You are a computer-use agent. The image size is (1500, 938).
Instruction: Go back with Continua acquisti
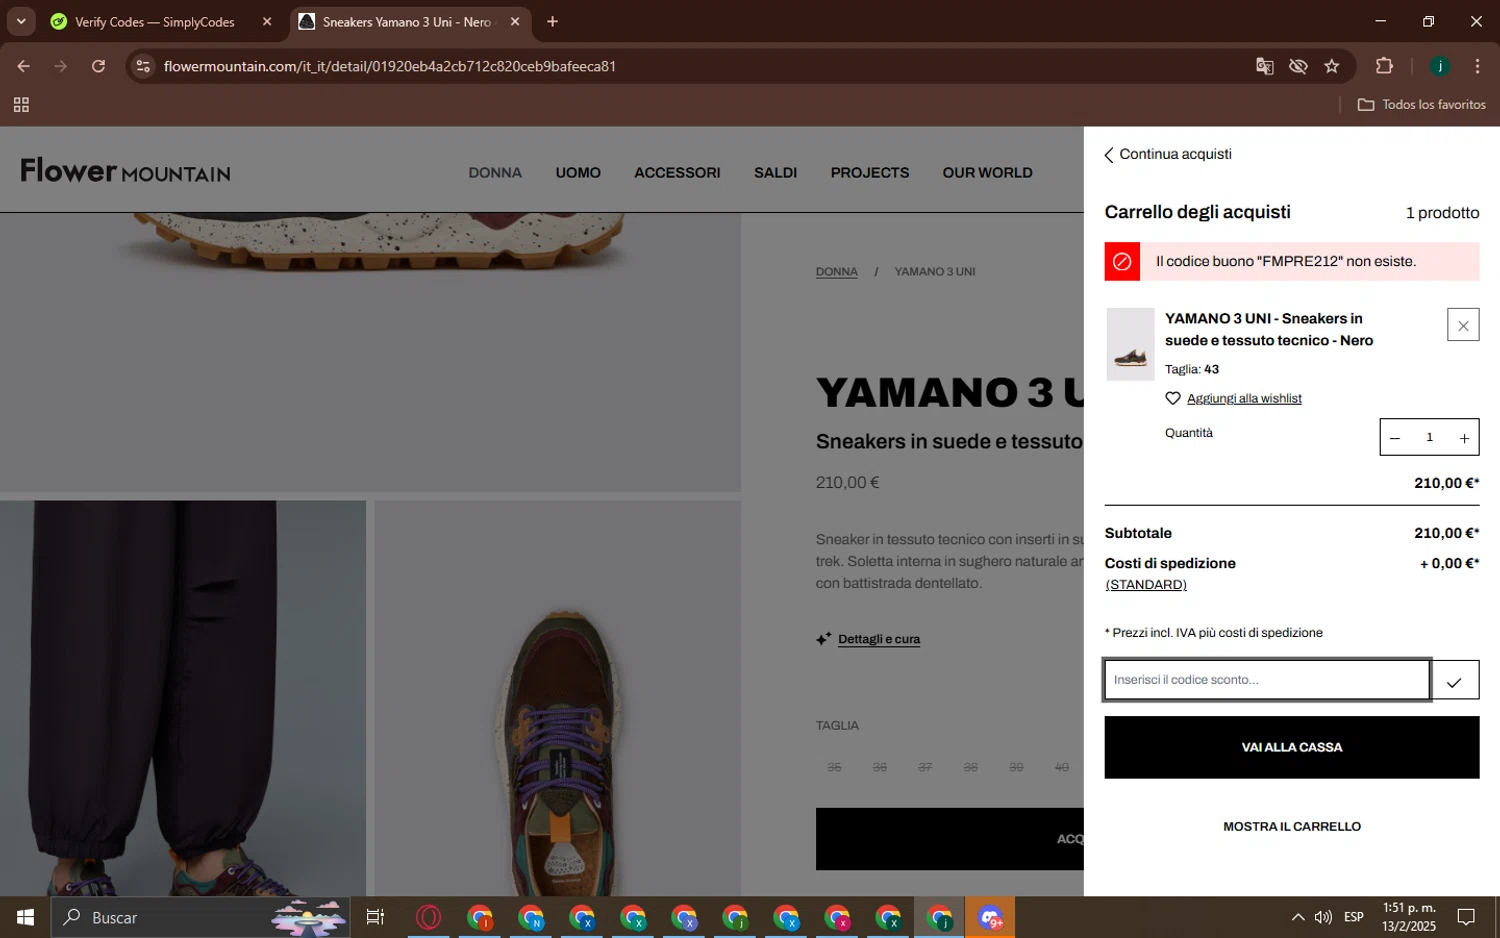(x=1168, y=154)
